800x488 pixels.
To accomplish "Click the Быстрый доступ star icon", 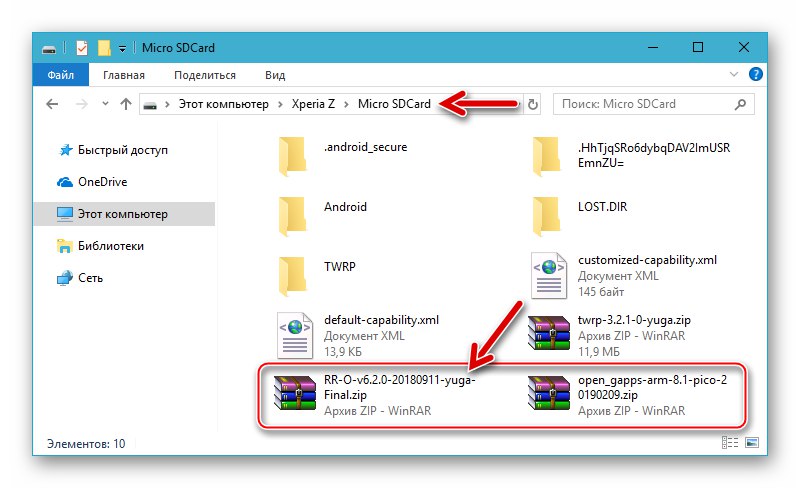I will point(65,150).
